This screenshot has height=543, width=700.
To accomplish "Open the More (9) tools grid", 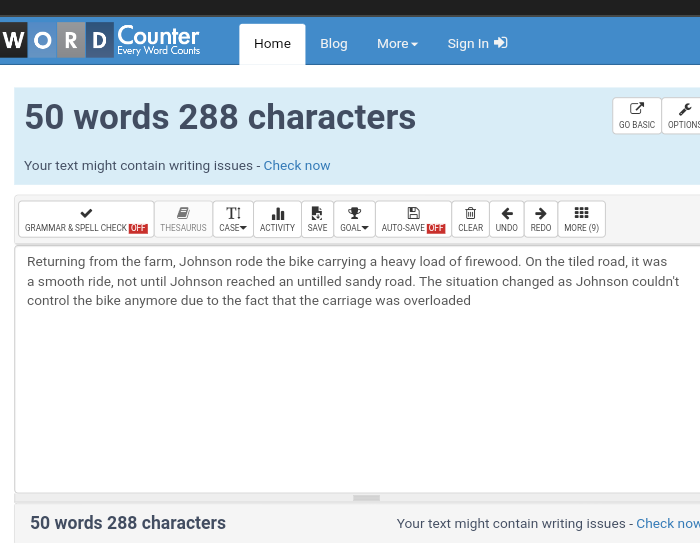I will [x=582, y=219].
